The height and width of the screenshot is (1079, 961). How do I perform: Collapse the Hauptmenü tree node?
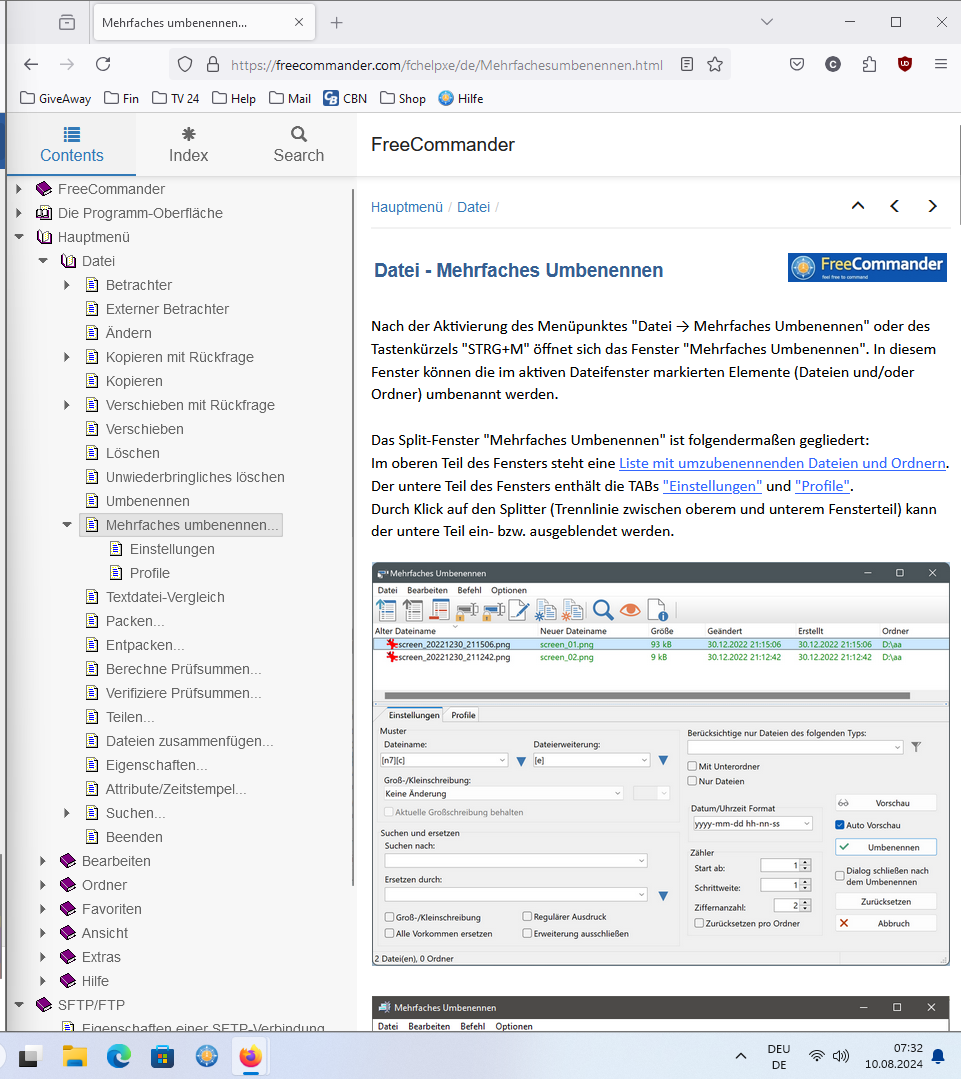19,237
